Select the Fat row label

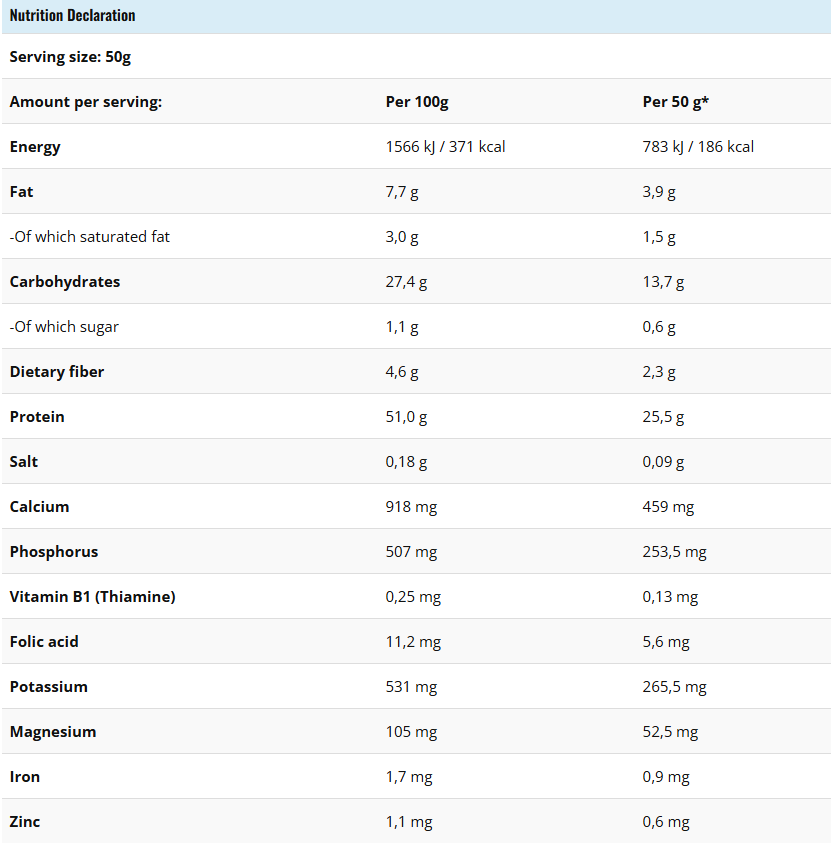[x=22, y=192]
